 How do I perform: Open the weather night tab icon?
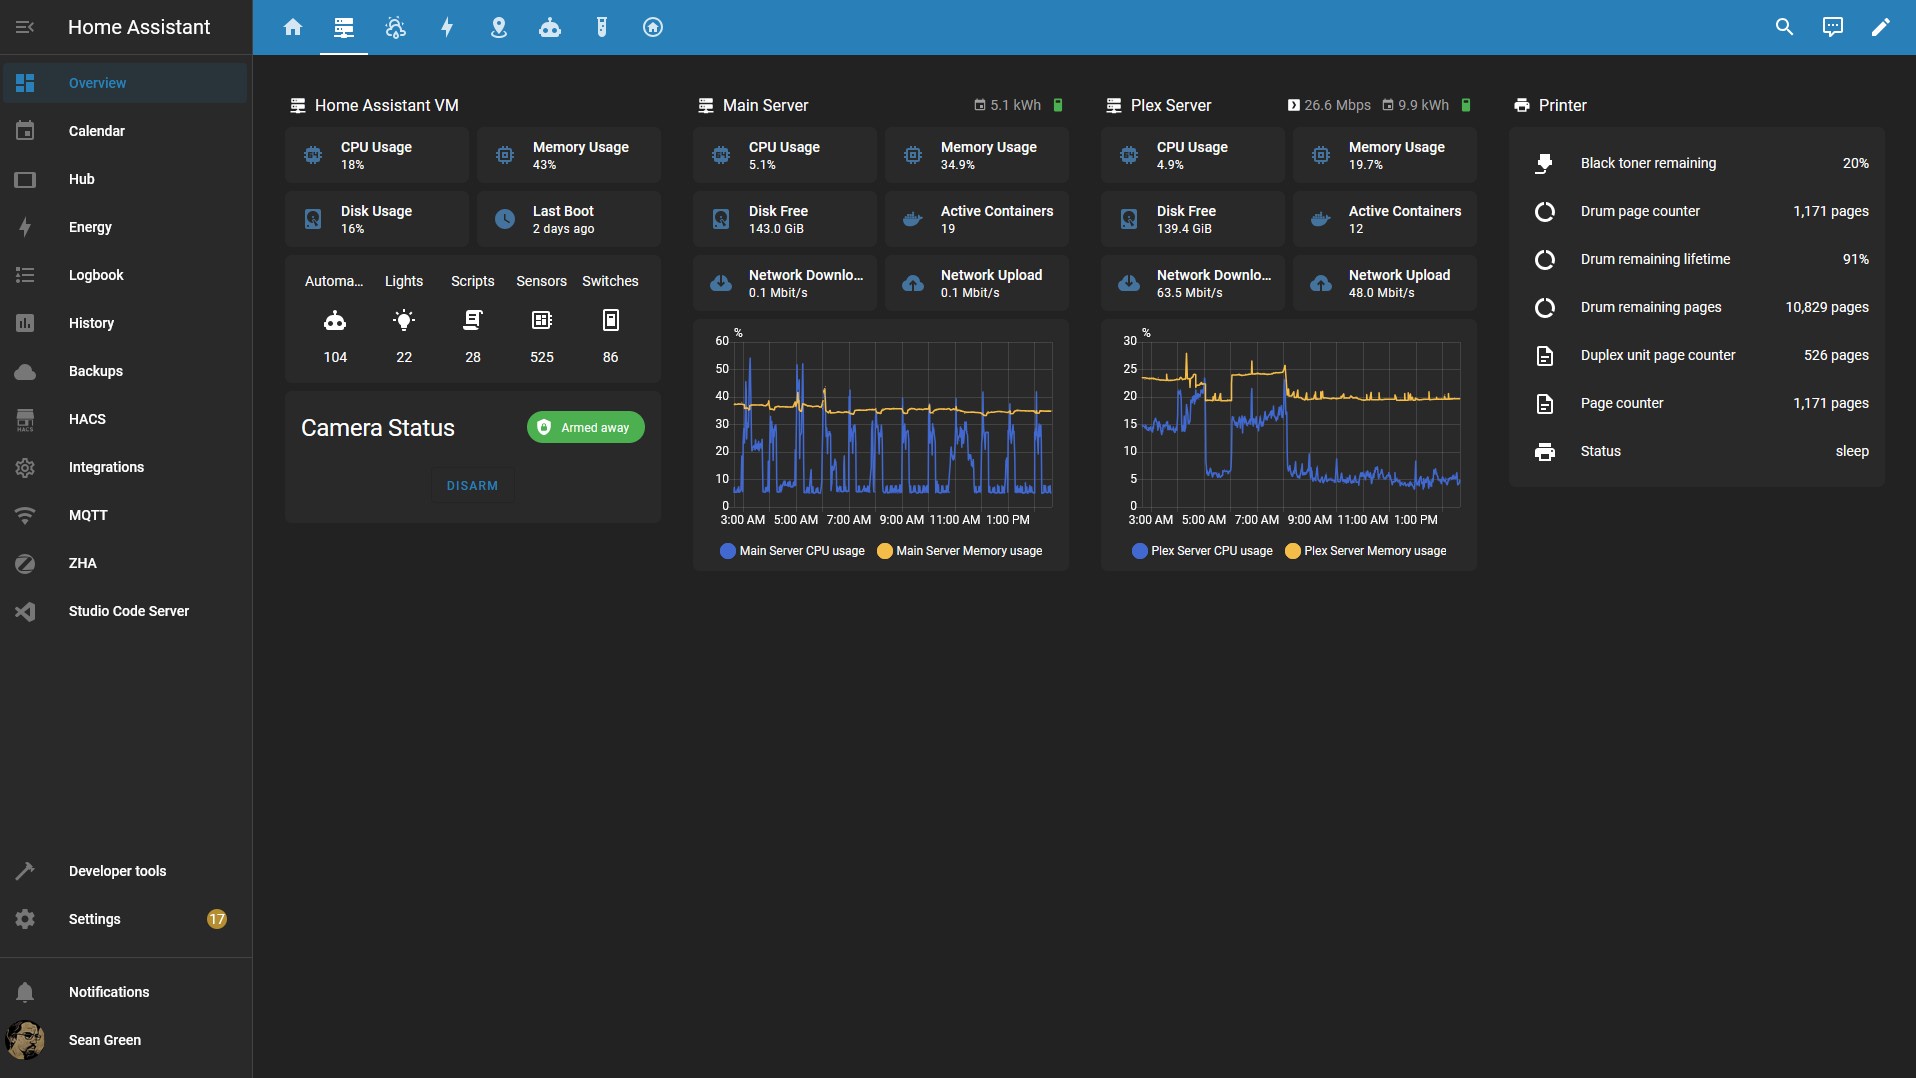click(x=396, y=27)
